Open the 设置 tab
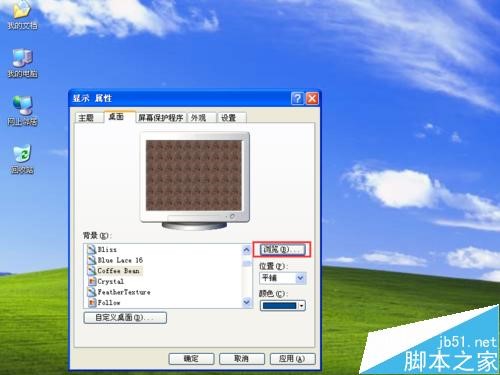500x375 pixels. 229,118
